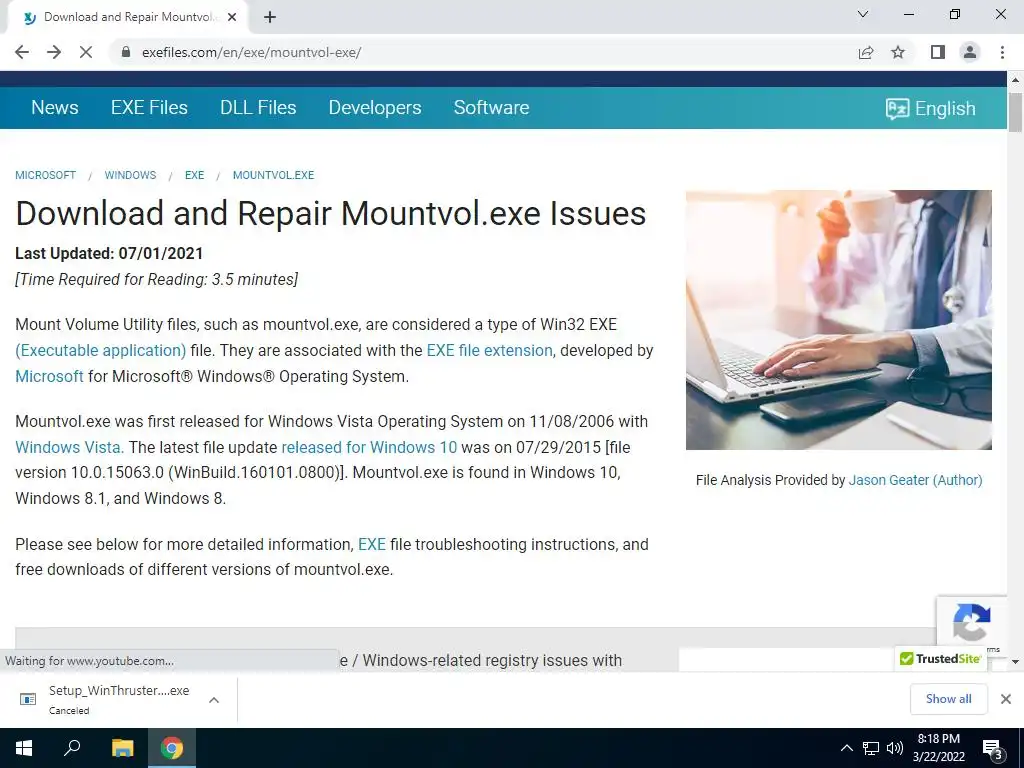The image size is (1024, 768).
Task: Open EXE link in troubleshooting sentence
Action: [372, 545]
